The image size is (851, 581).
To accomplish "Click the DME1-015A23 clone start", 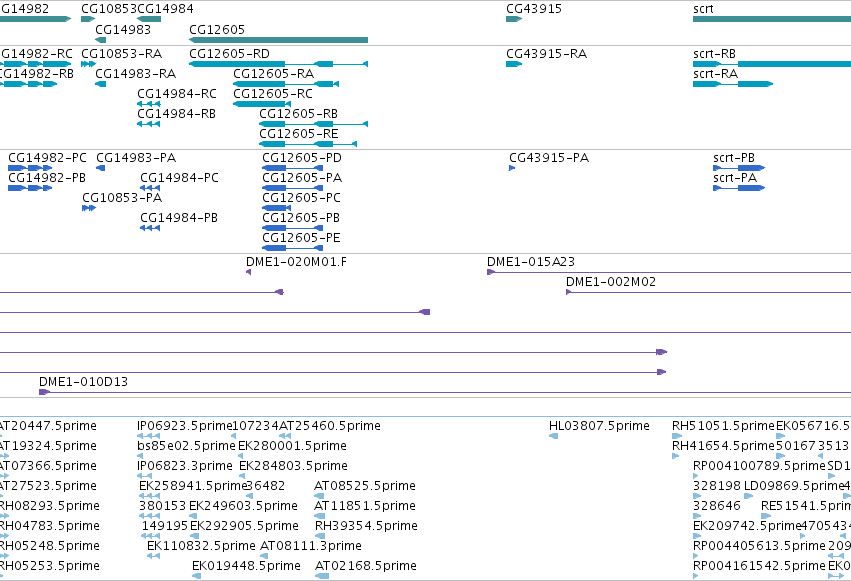I will 491,272.
